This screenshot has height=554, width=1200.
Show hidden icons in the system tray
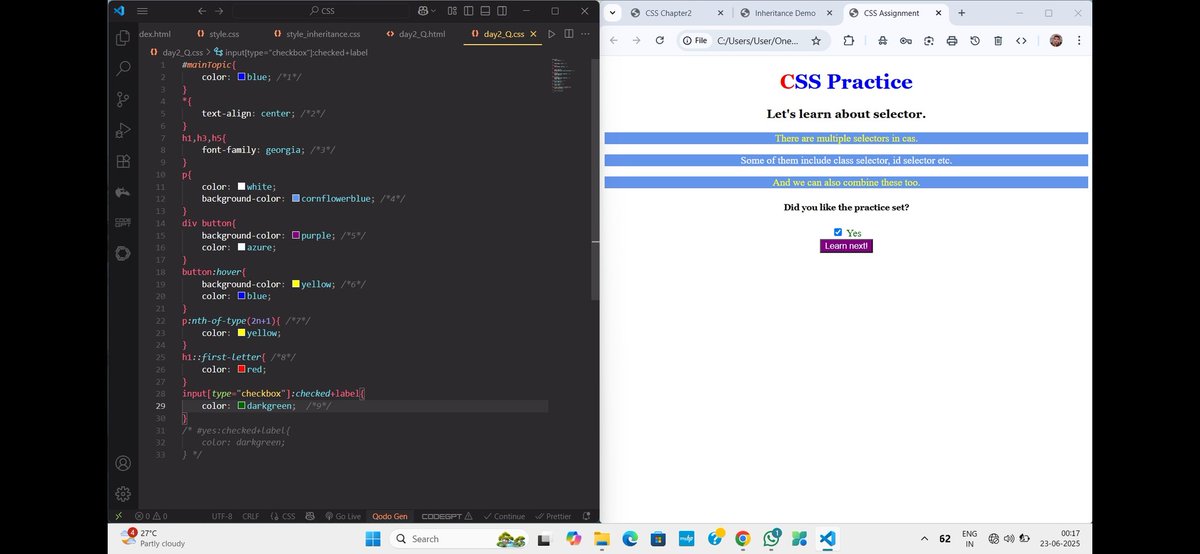pyautogui.click(x=923, y=538)
